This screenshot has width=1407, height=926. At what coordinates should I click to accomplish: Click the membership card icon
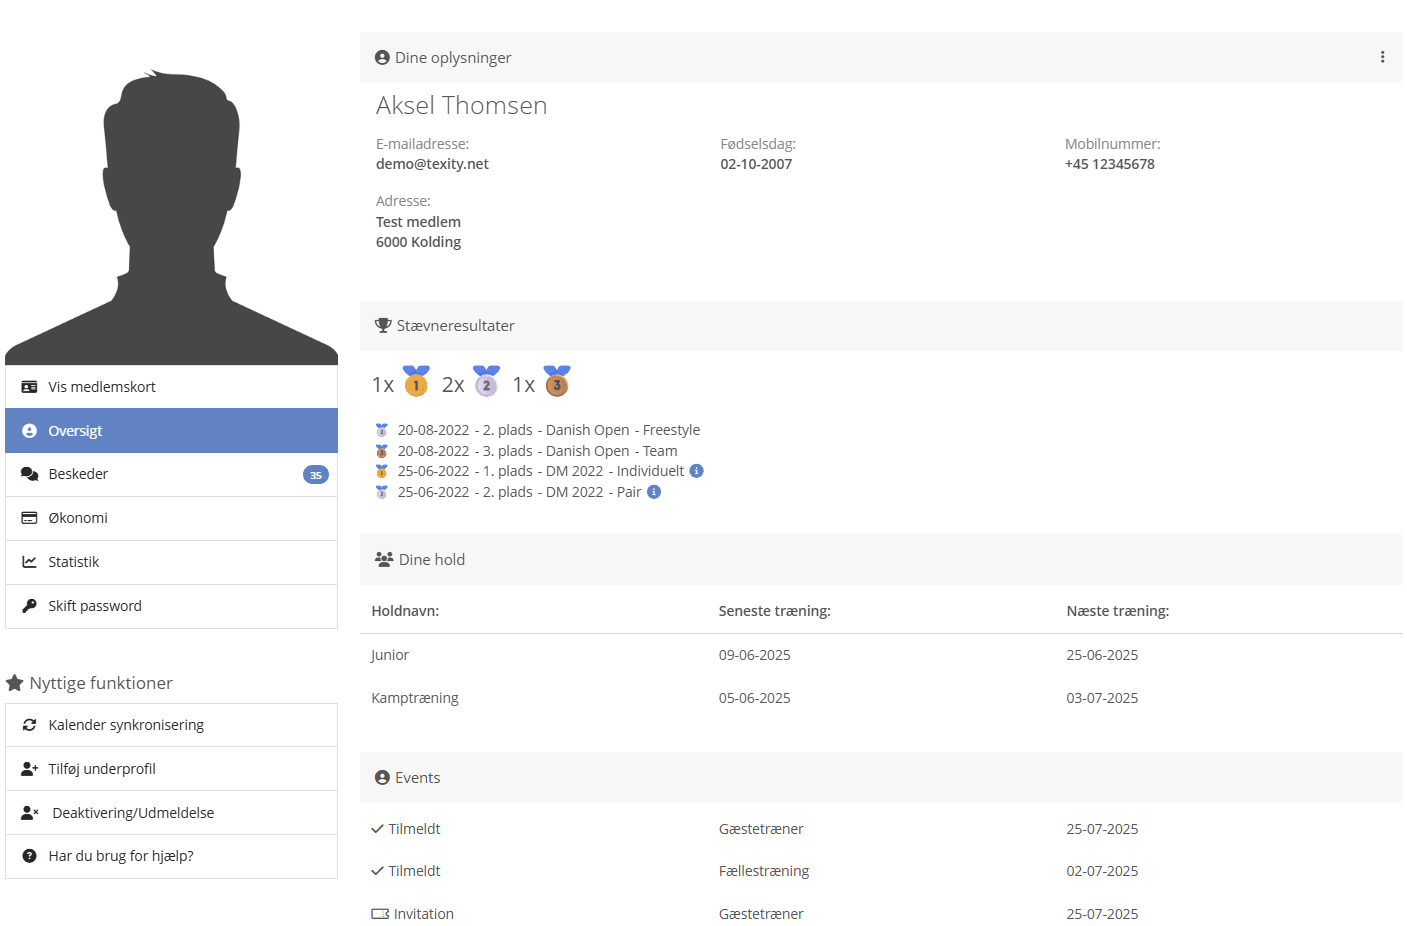click(x=29, y=387)
